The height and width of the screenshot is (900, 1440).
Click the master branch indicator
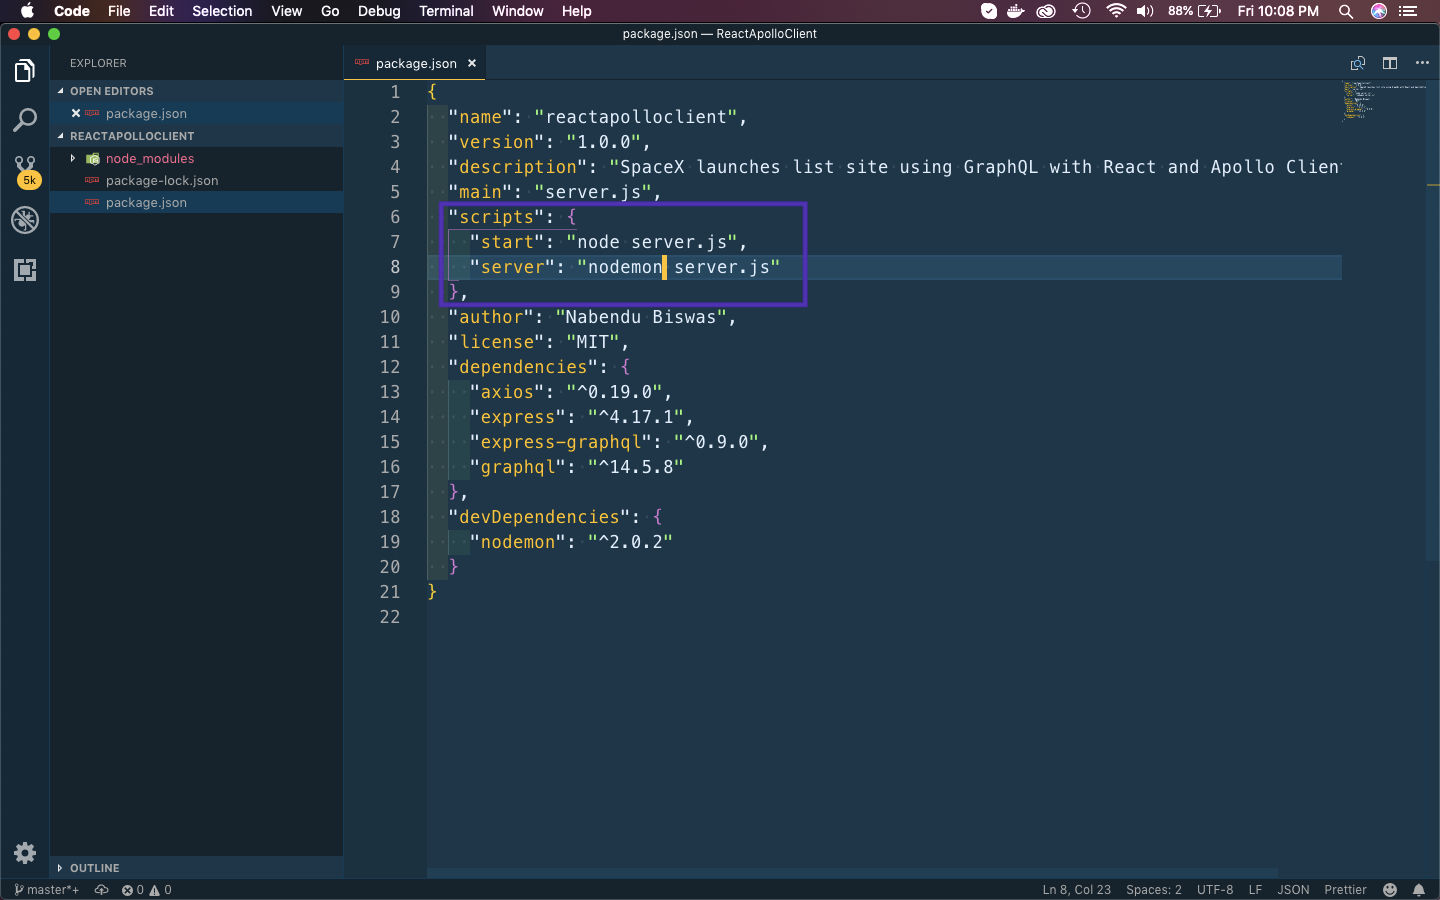(x=47, y=889)
